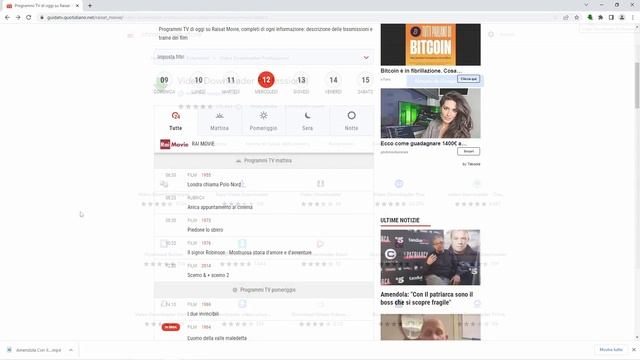640x360 pixels.
Task: Collapse the Programmi TV pomeriggio section
Action: pos(264,290)
